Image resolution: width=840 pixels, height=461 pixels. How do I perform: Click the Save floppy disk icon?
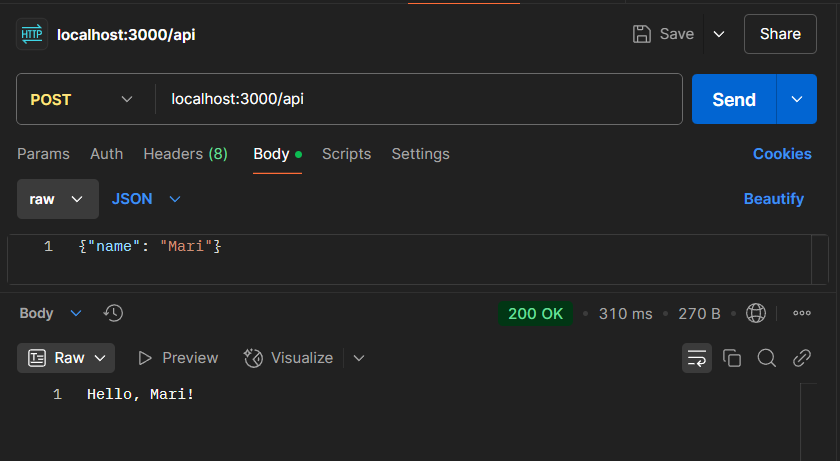[x=641, y=34]
